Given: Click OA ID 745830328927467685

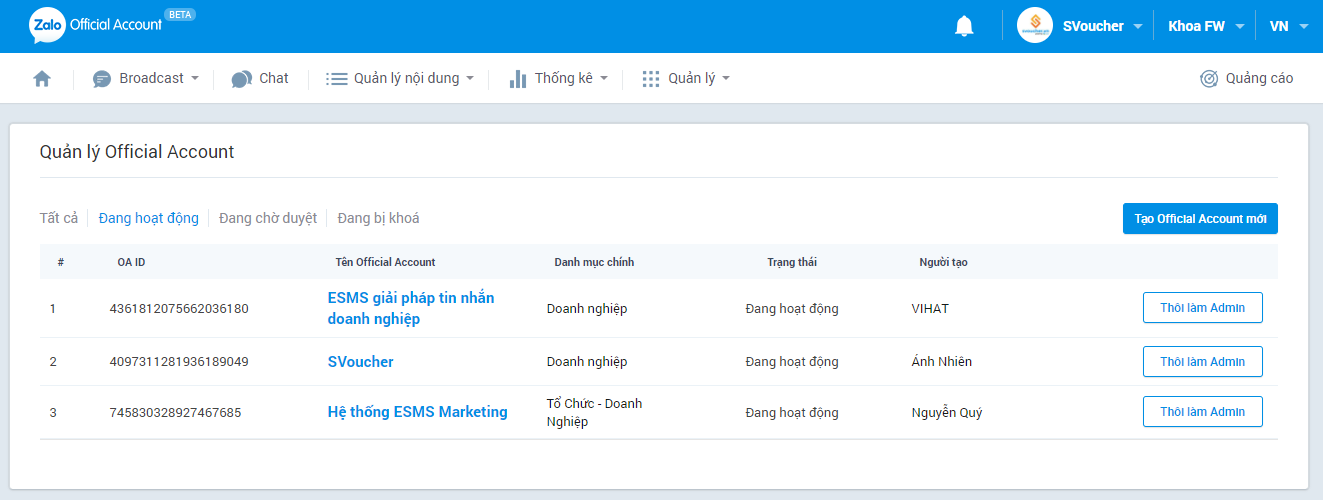Looking at the screenshot, I should (x=175, y=412).
